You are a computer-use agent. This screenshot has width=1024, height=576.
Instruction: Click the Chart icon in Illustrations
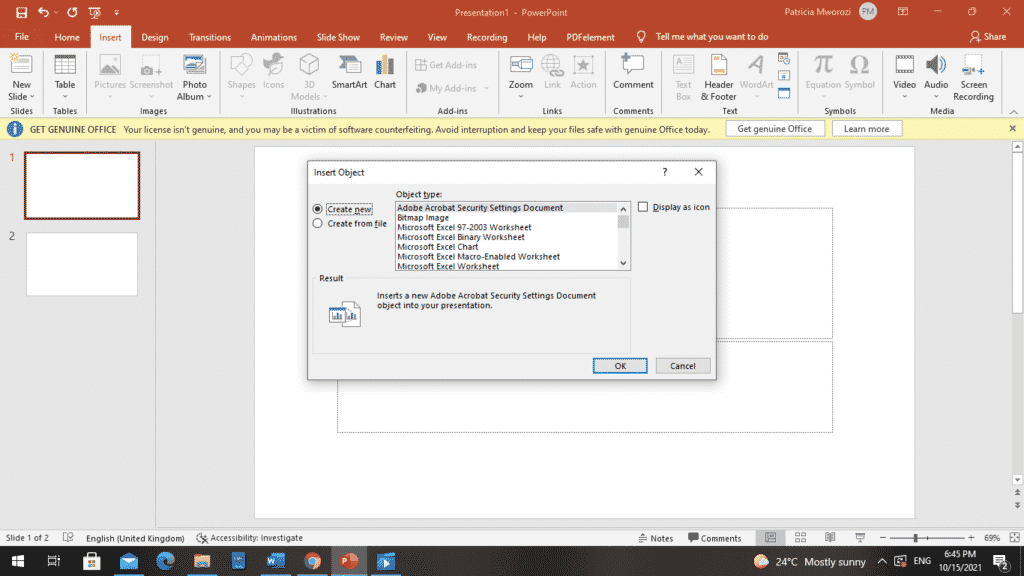pos(385,73)
